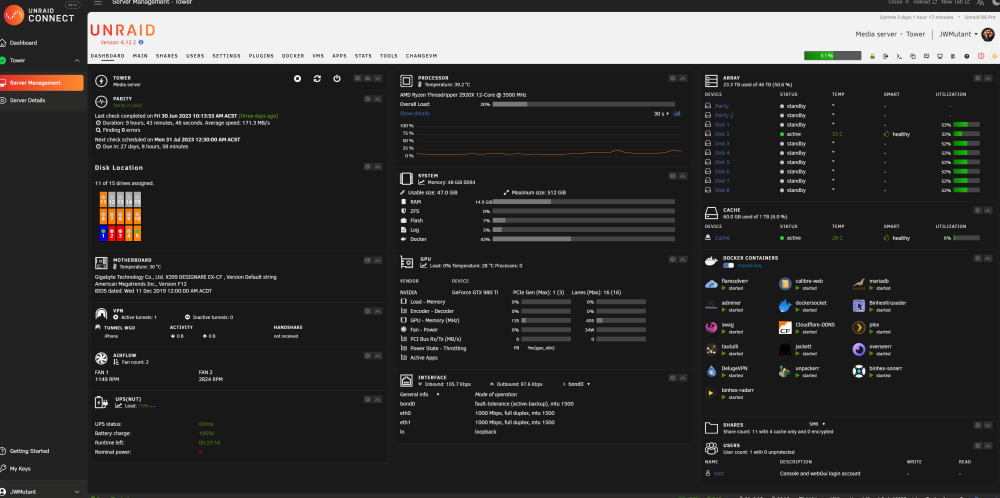Click the green lock icon in header toolbar
The width and height of the screenshot is (1000, 498).
pos(872,56)
